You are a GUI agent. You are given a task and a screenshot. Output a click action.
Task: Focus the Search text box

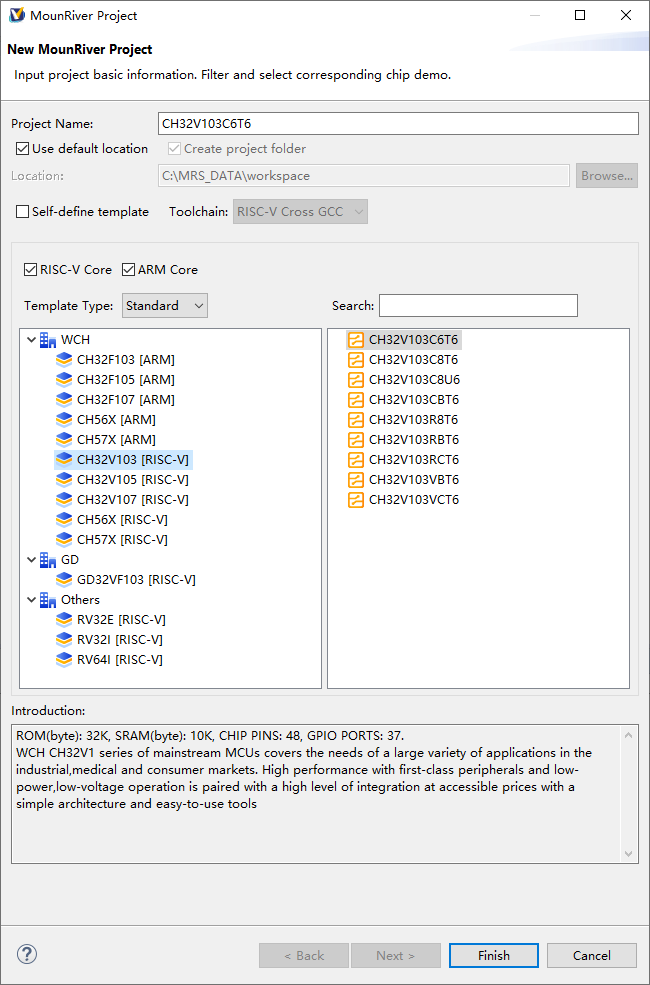pyautogui.click(x=478, y=306)
